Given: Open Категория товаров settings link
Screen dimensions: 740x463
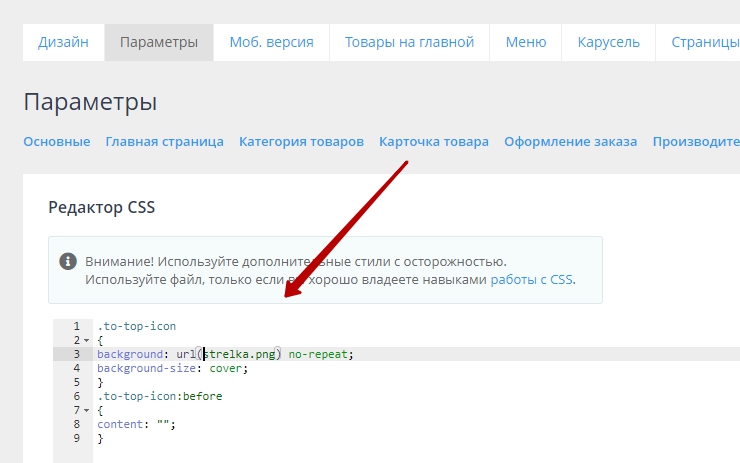Looking at the screenshot, I should [x=301, y=142].
